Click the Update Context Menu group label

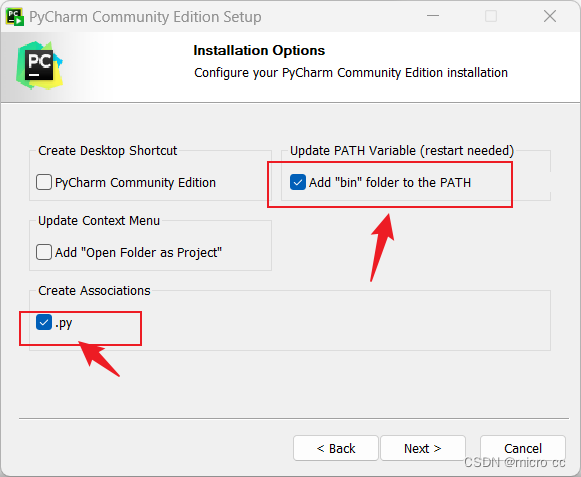point(99,221)
